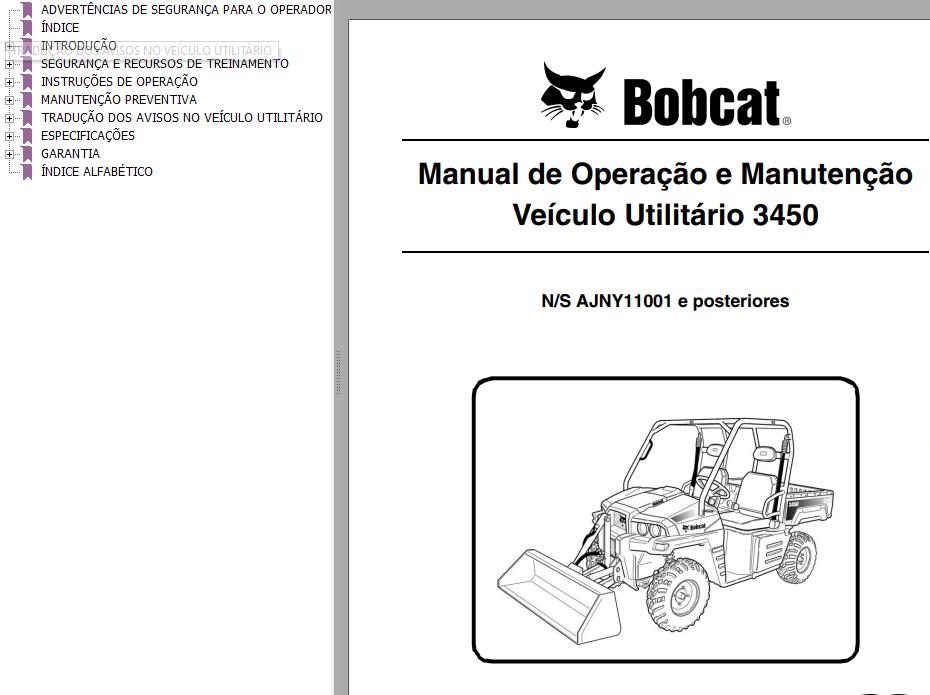Navigate to MANUTENÇÃO PREVENTIVA section
Screen dimensions: 930x695
(x=119, y=100)
